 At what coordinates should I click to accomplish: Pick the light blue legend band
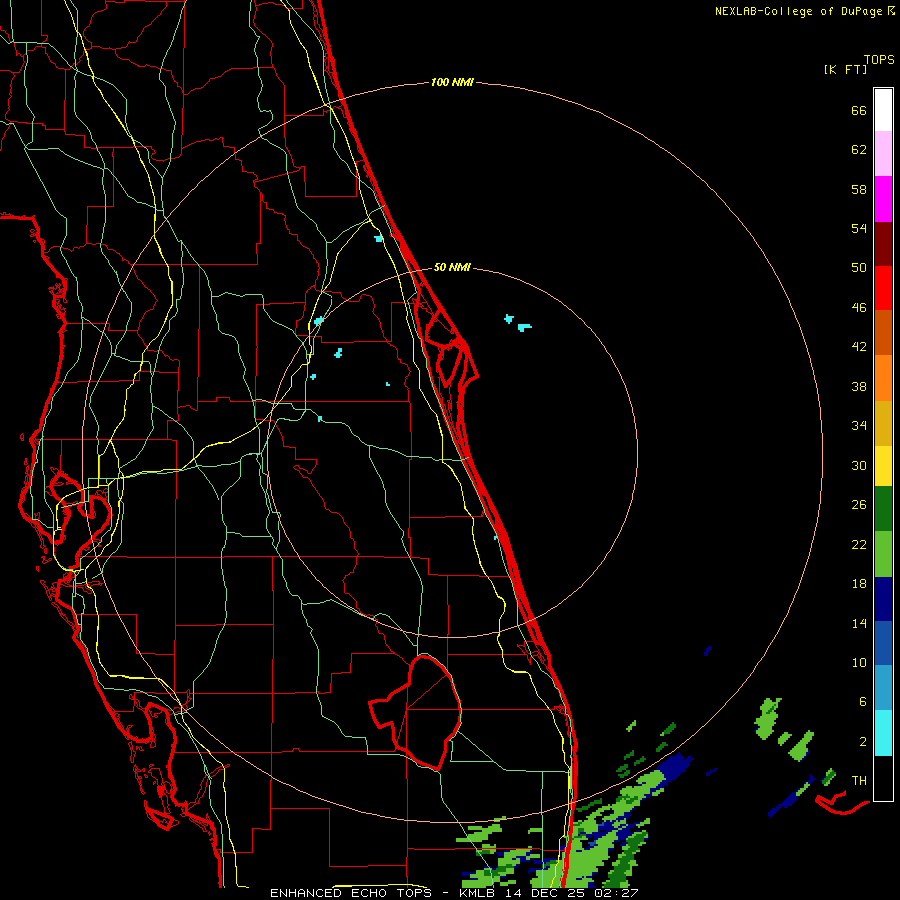[x=883, y=688]
